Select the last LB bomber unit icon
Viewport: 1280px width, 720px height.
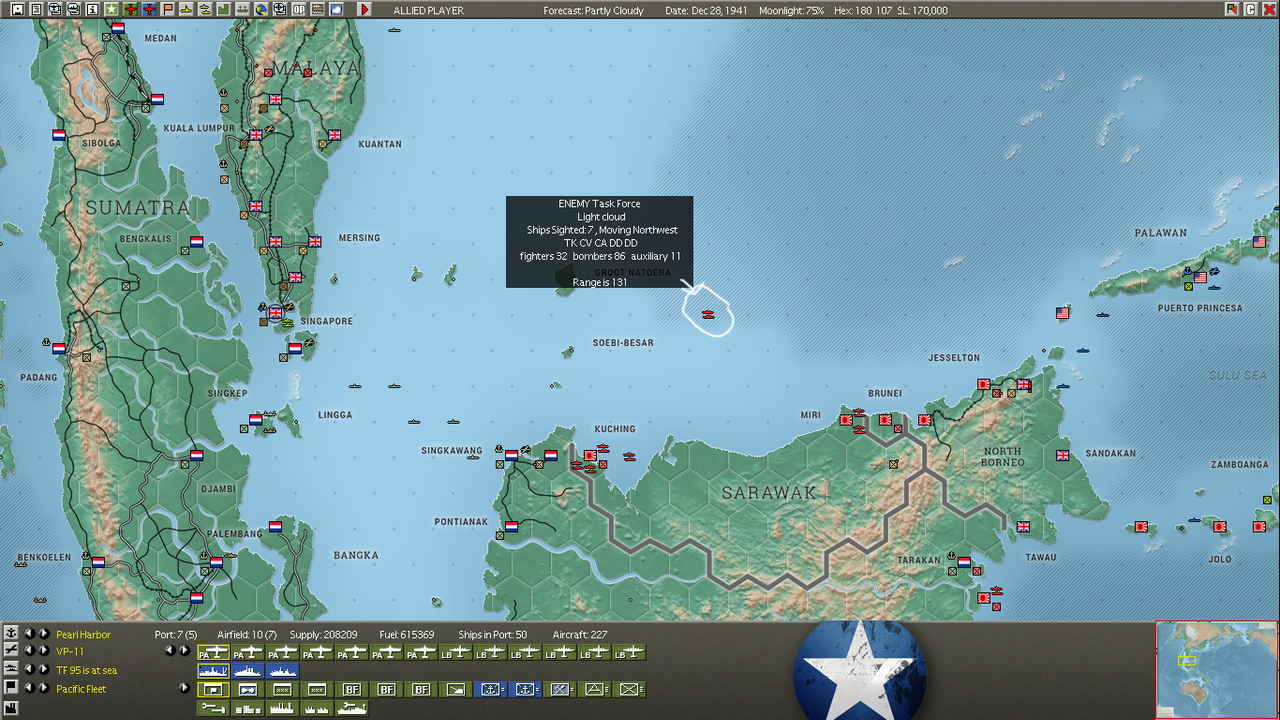point(629,652)
